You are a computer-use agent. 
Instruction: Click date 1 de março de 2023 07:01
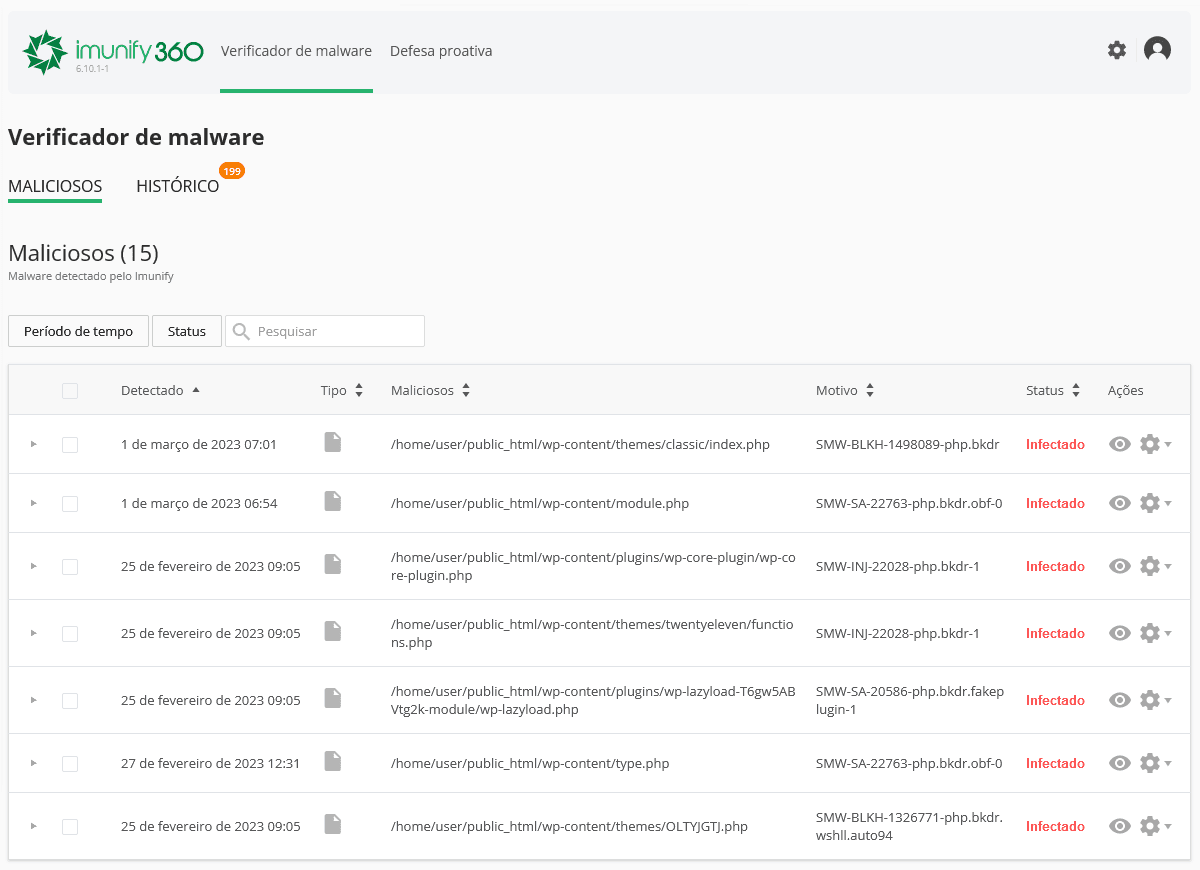[199, 444]
